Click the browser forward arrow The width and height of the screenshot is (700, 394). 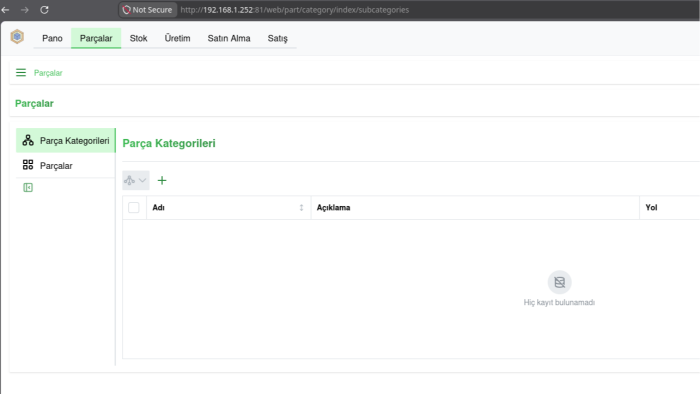coord(25,10)
